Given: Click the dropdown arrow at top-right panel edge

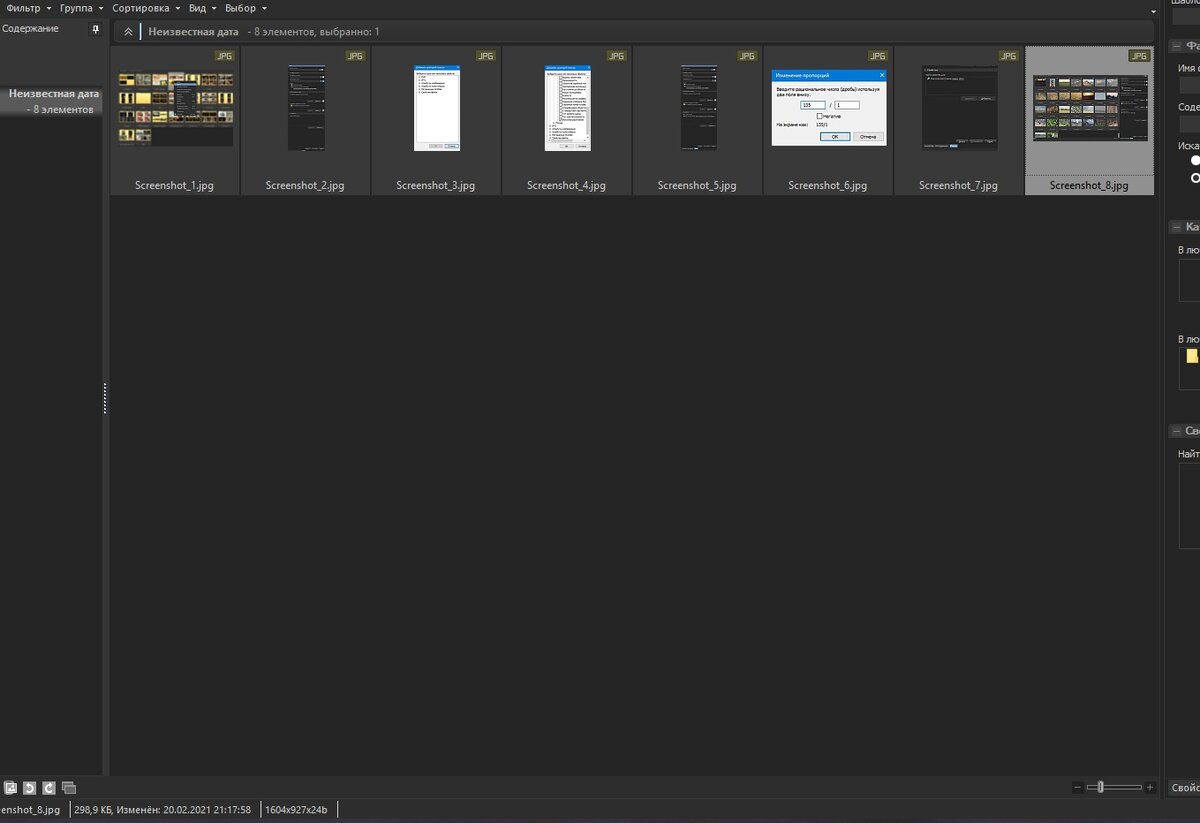Looking at the screenshot, I should [1155, 12].
